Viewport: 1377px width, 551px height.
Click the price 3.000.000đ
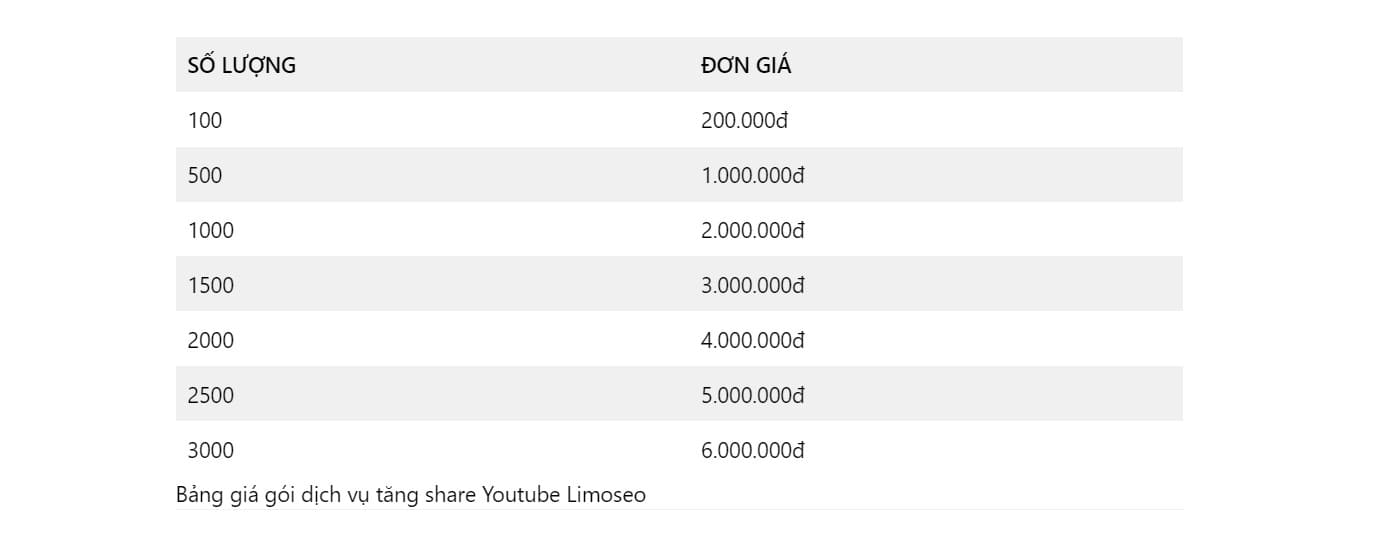pyautogui.click(x=753, y=285)
